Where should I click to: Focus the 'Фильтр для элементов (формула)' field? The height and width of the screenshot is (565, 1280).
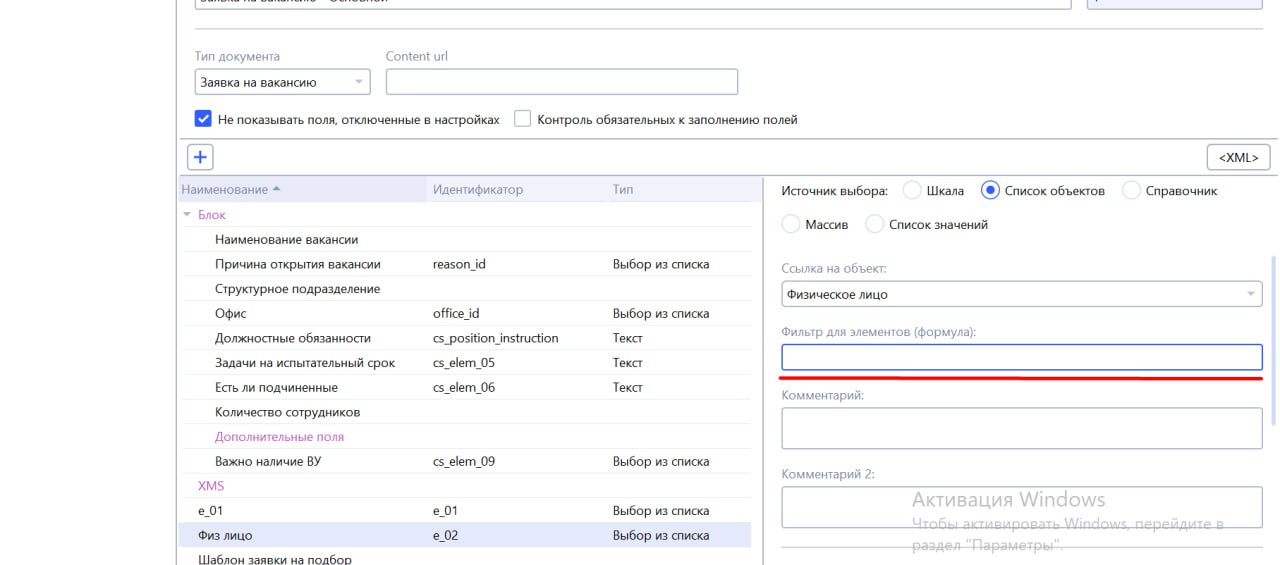point(1021,358)
